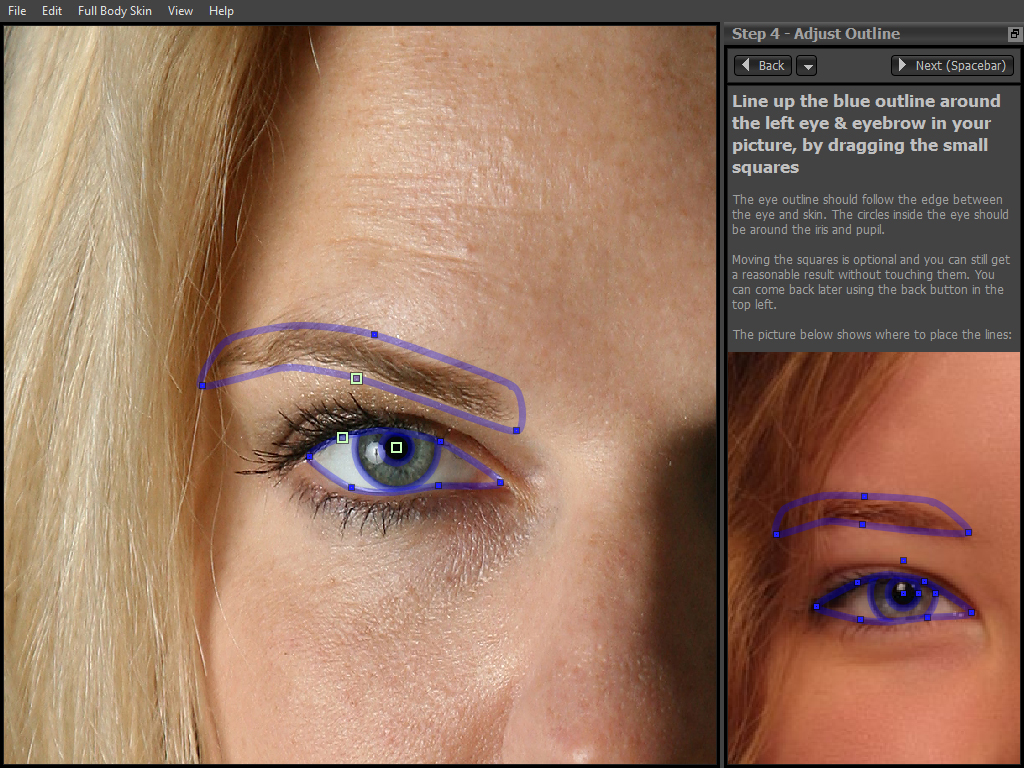Viewport: 1024px width, 768px height.
Task: Click the lower eyelid left control point
Action: 351,487
